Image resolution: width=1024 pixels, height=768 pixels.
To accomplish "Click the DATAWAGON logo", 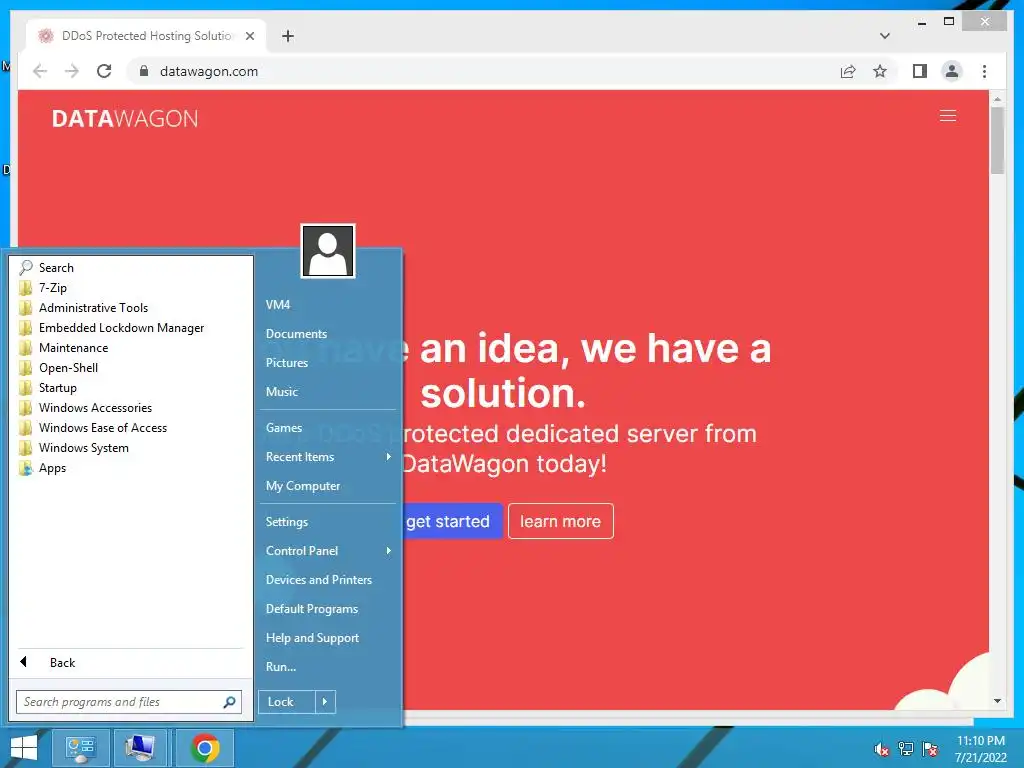I will (125, 119).
